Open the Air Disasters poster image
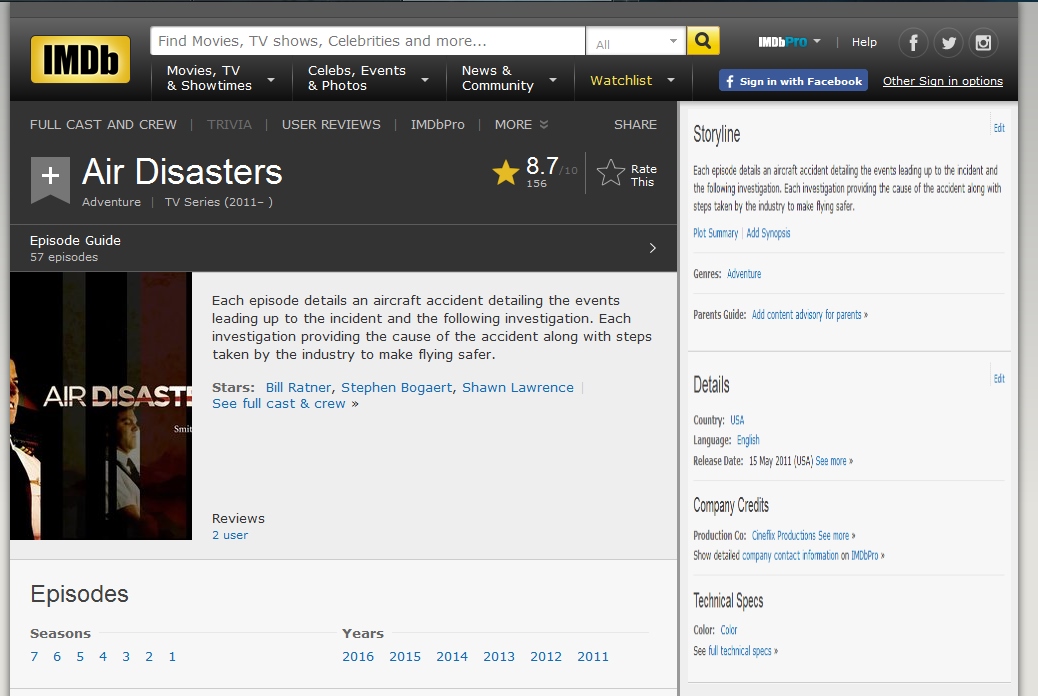 [x=101, y=405]
